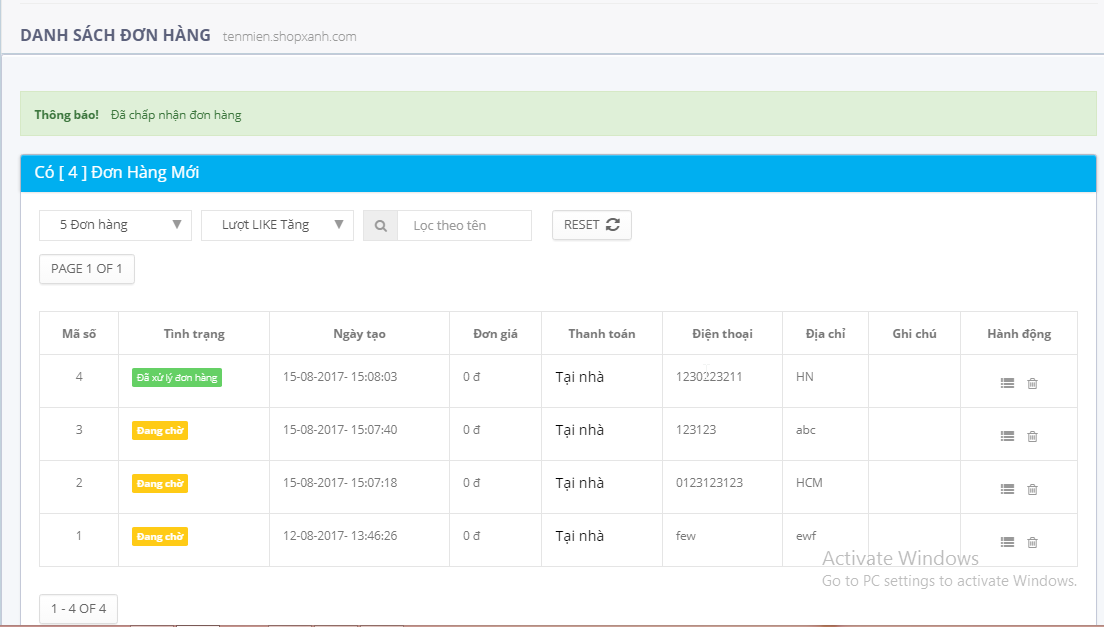Focus the "Lọc theo tên" filter field
1104x627 pixels.
(464, 226)
